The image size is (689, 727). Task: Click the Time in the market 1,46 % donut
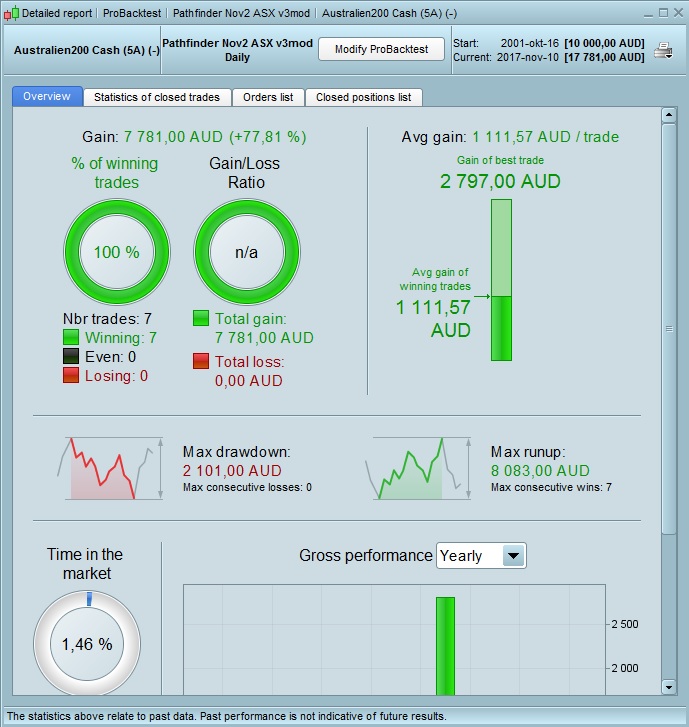87,644
